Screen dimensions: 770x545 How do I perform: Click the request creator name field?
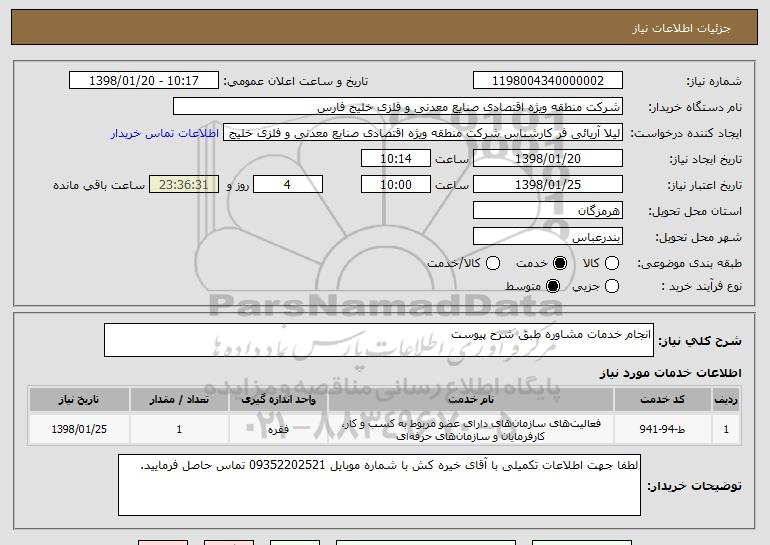(423, 133)
